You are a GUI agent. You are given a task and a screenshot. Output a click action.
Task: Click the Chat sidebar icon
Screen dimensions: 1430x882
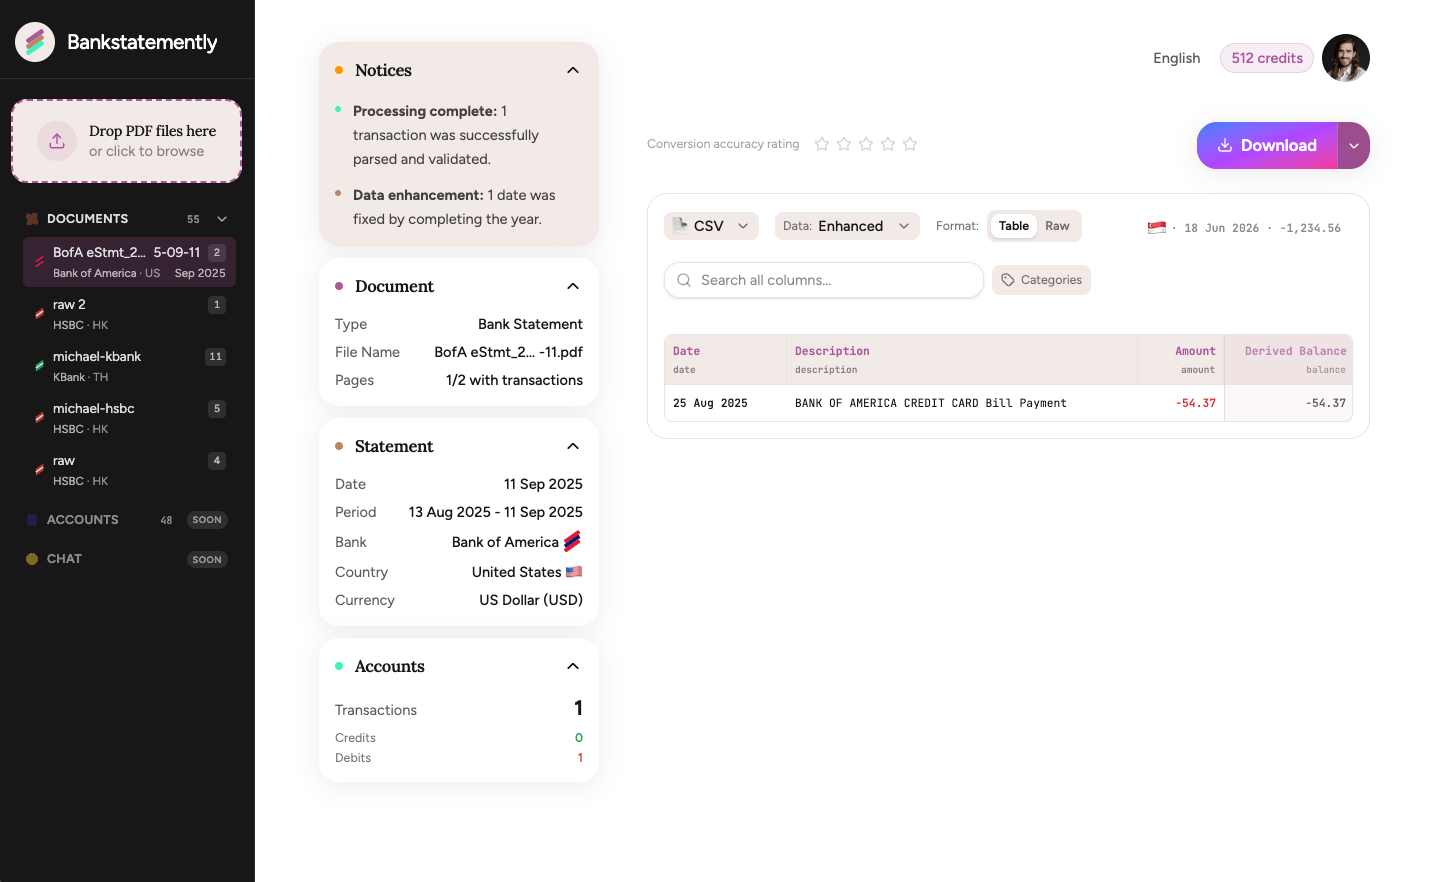tap(32, 559)
